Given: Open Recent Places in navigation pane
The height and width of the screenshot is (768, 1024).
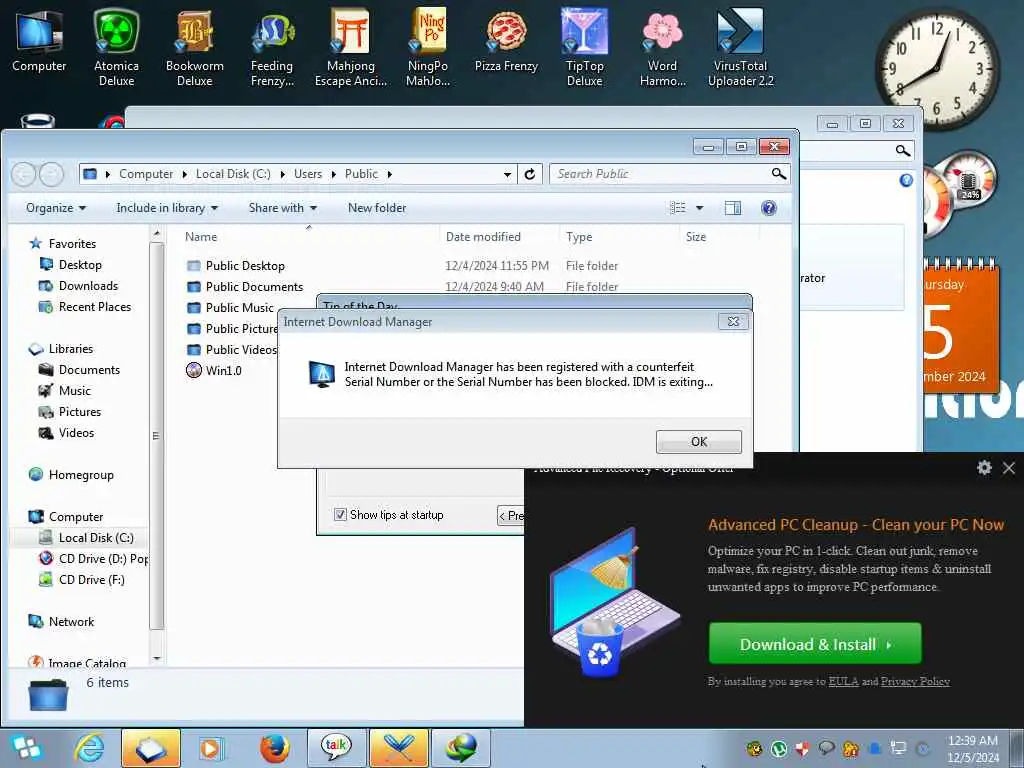Looking at the screenshot, I should [x=95, y=306].
